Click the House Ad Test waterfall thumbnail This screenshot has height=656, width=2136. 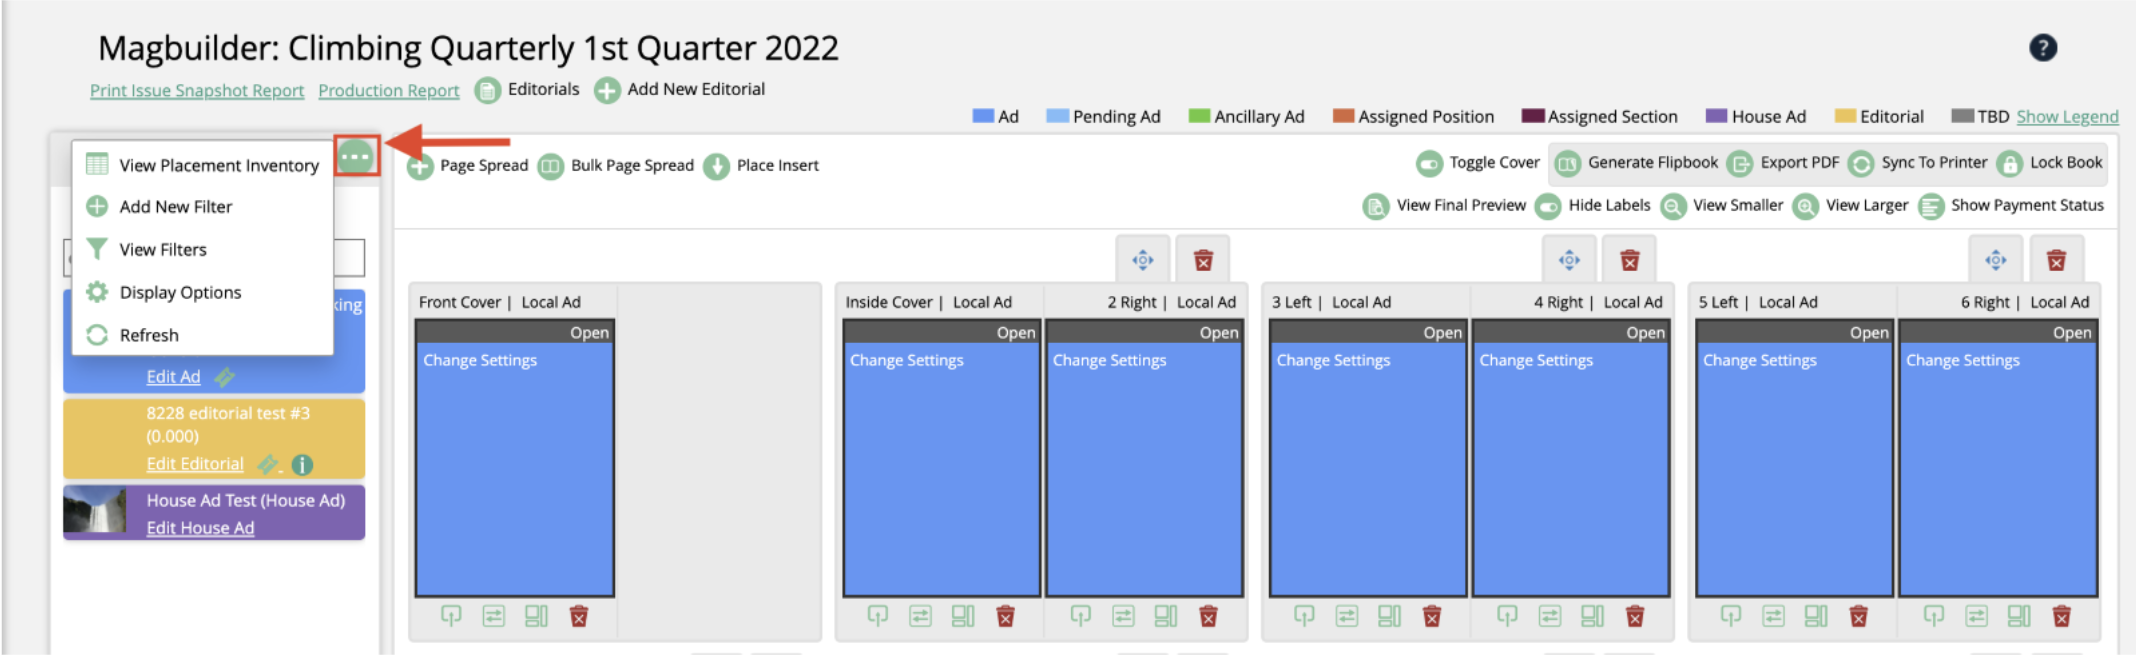coord(95,511)
